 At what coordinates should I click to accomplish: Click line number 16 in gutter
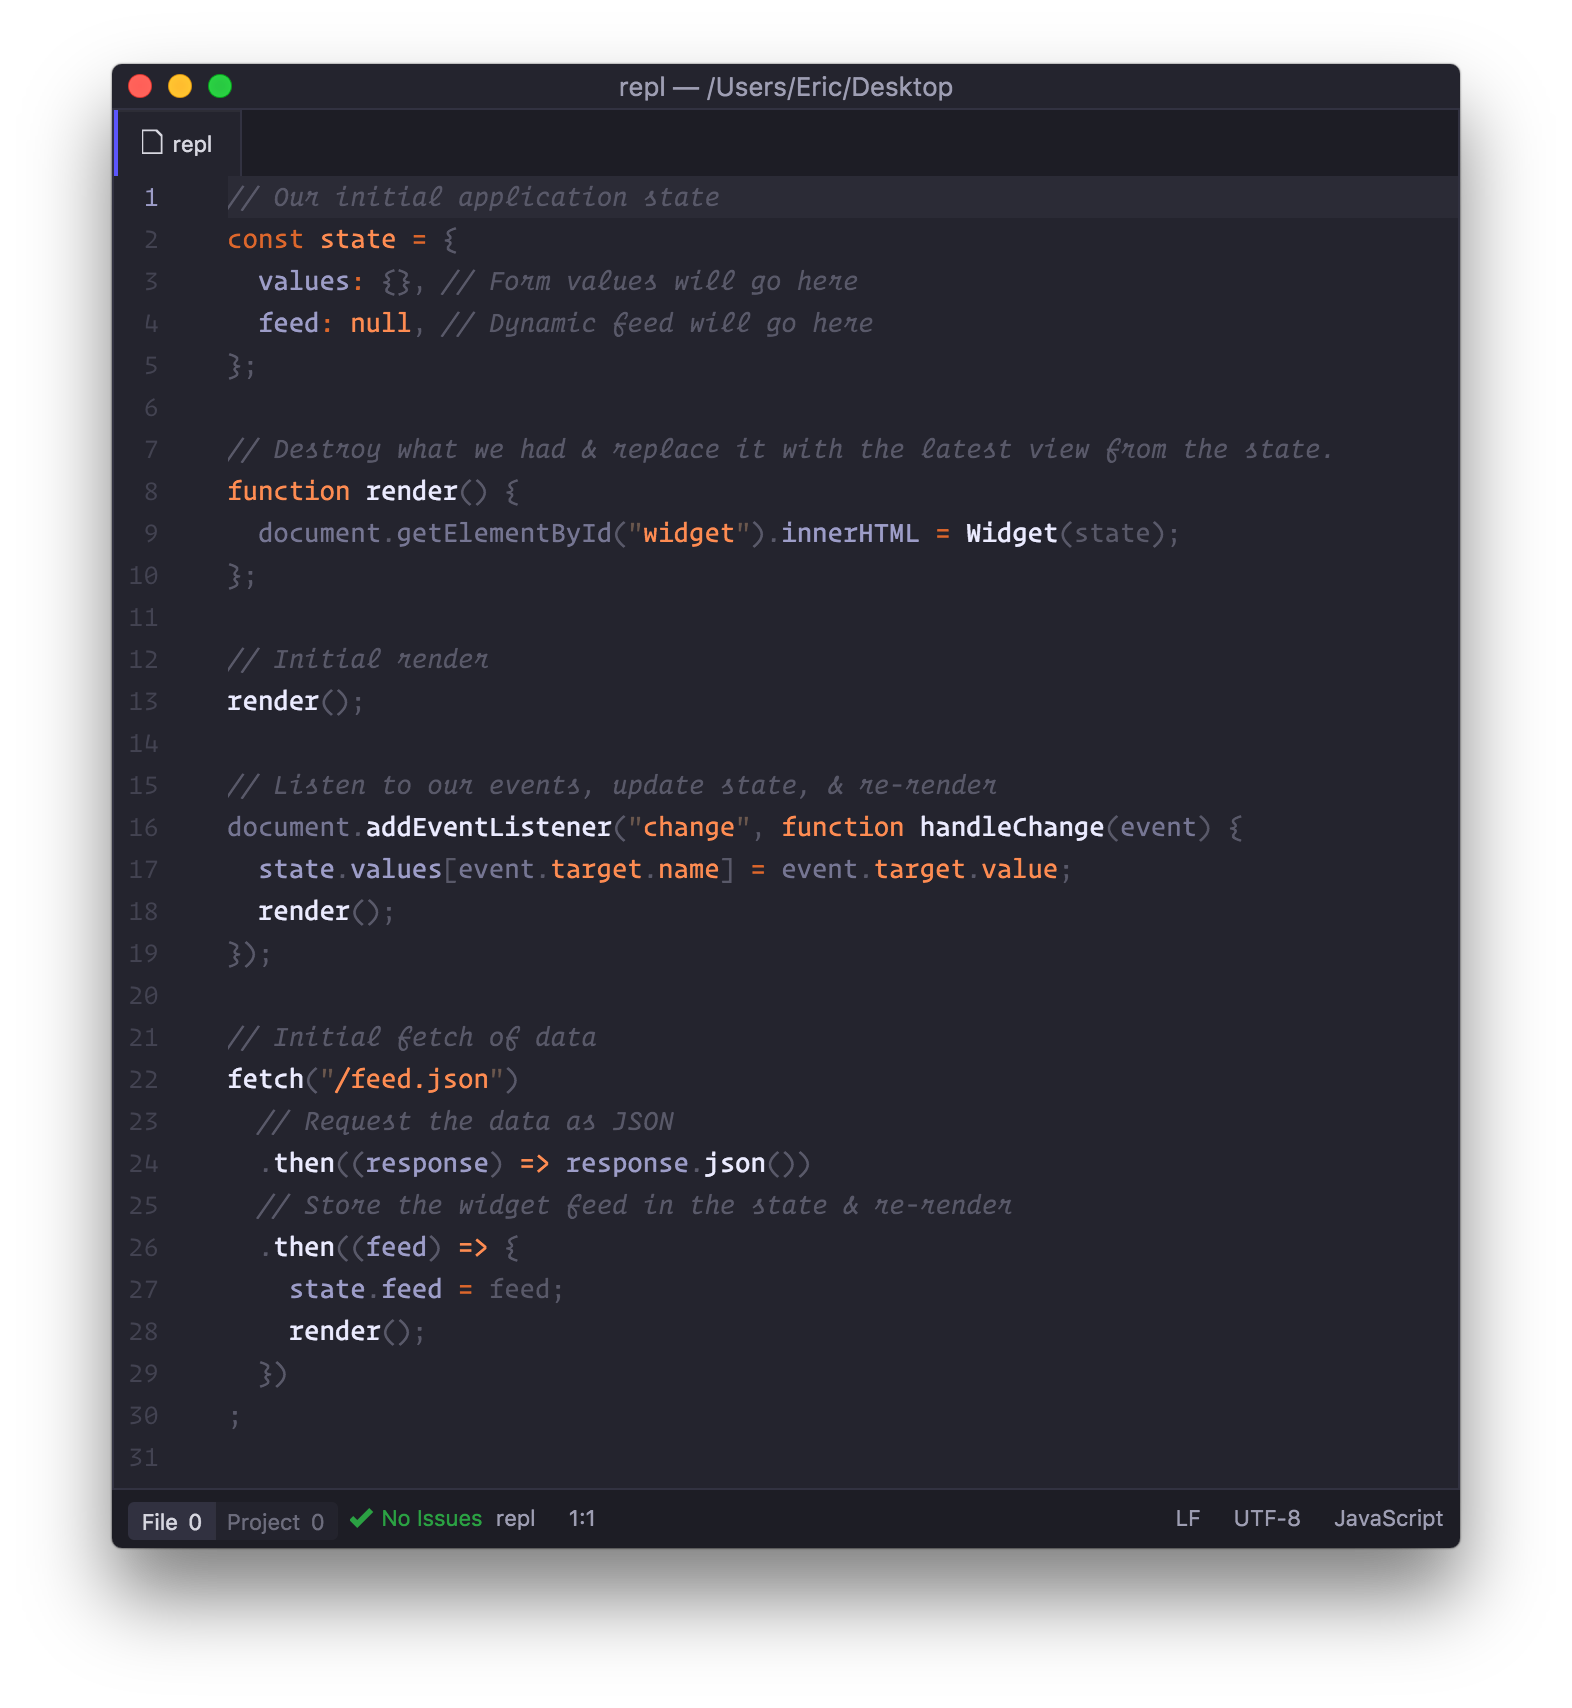click(143, 827)
